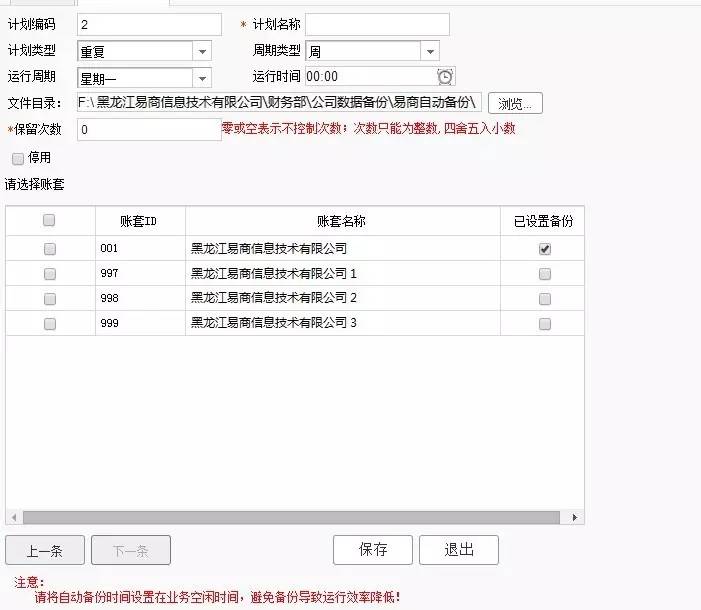This screenshot has width=701, height=610.
Task: Click the scrollbar left arrow
Action: click(14, 517)
